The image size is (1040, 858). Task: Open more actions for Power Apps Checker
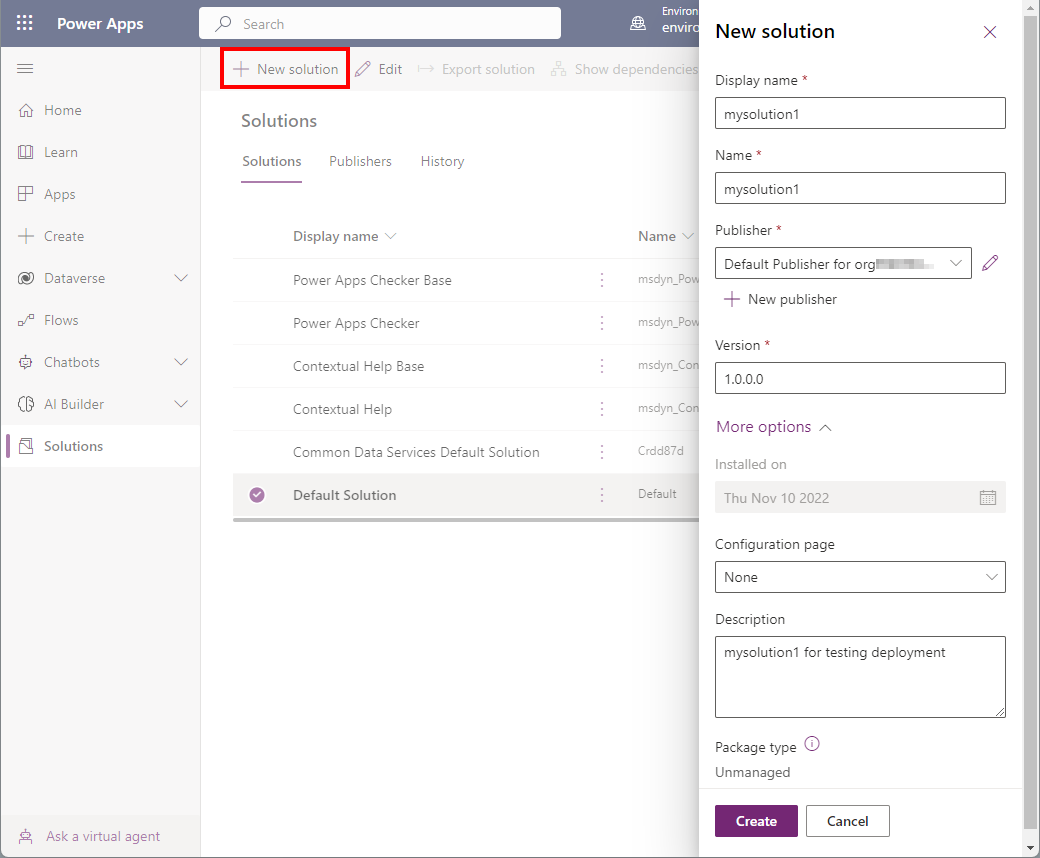pyautogui.click(x=602, y=323)
